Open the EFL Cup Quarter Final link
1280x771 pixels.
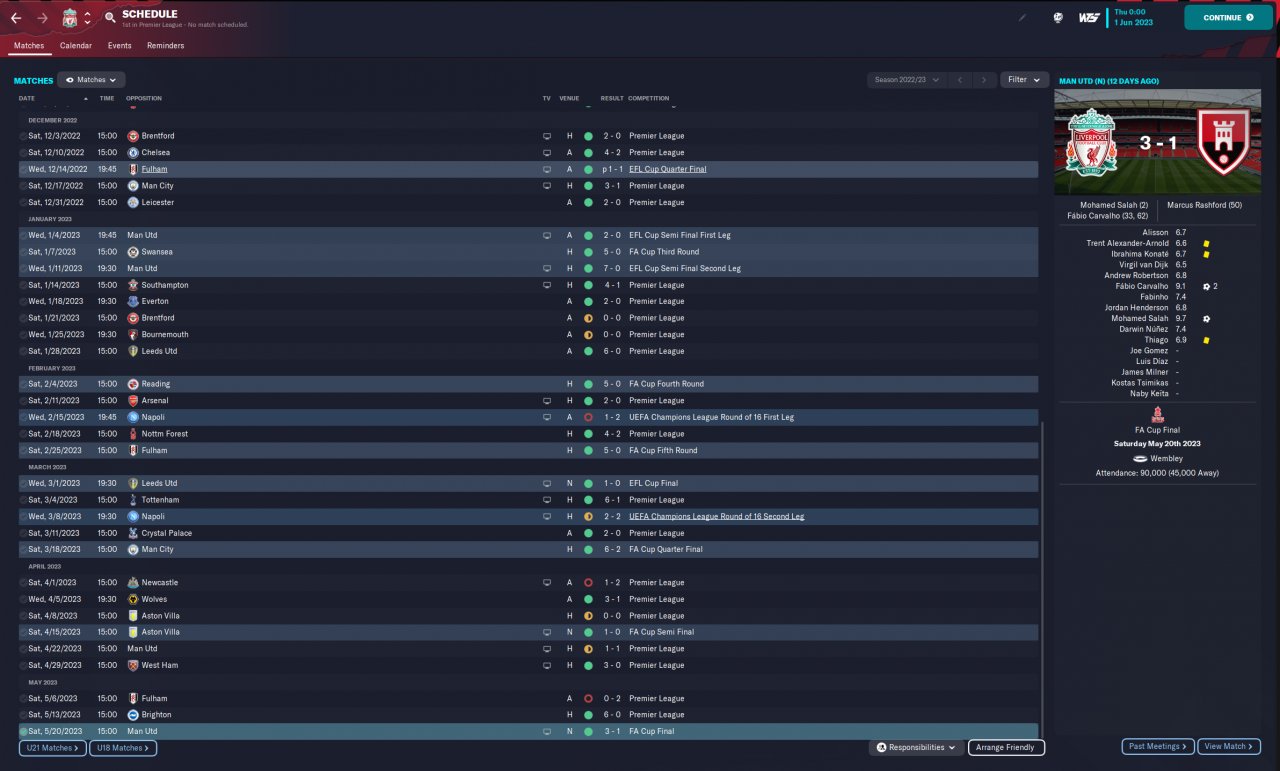(667, 169)
